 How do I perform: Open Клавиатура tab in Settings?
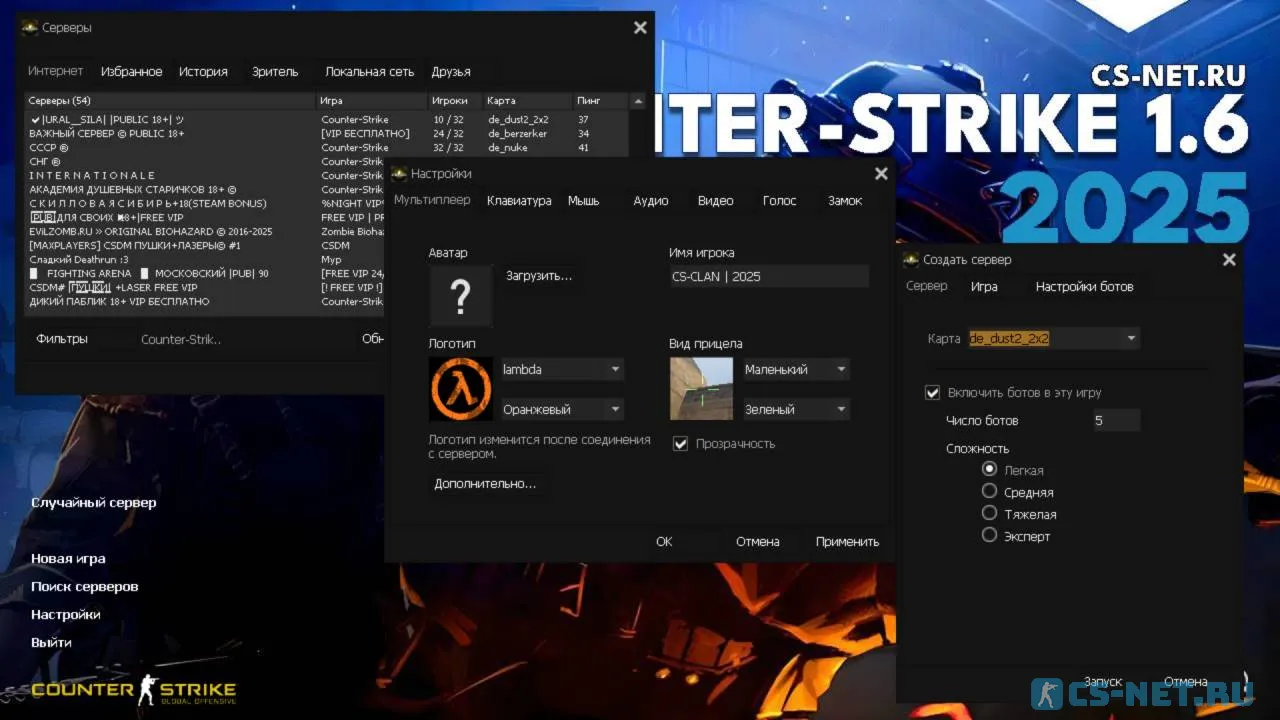tap(519, 201)
